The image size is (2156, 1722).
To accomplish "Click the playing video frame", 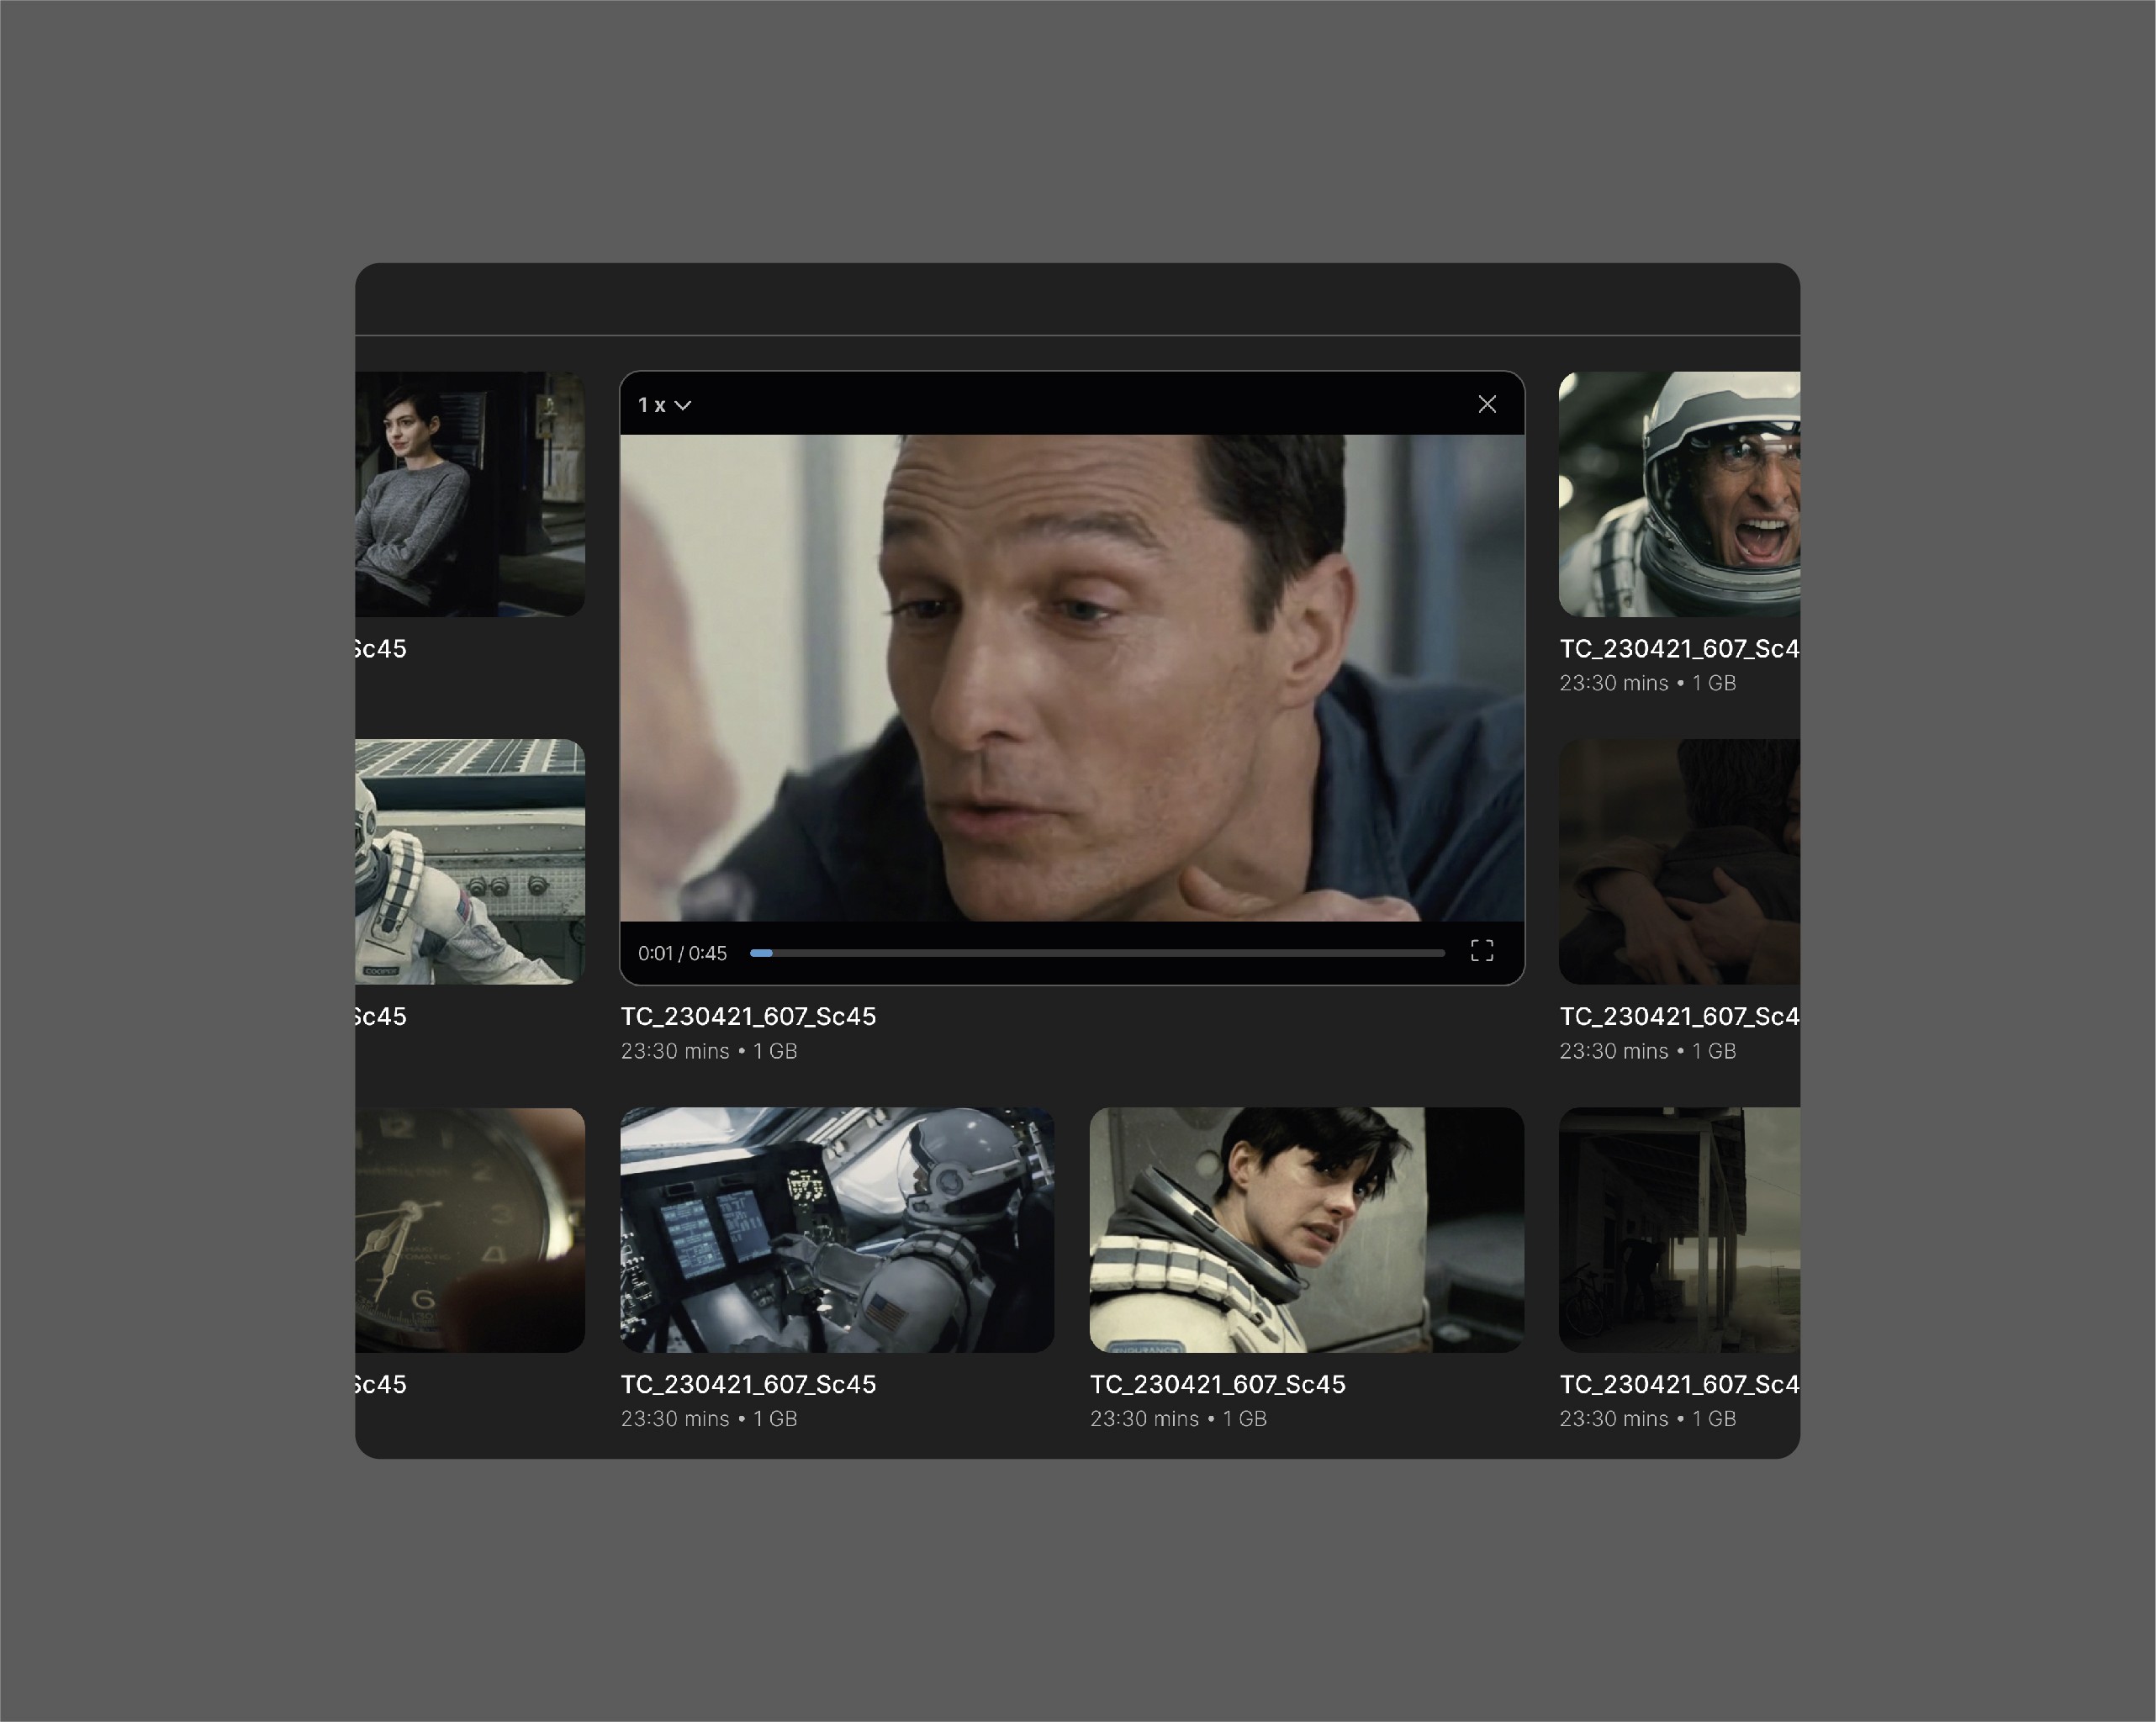I will point(1072,677).
